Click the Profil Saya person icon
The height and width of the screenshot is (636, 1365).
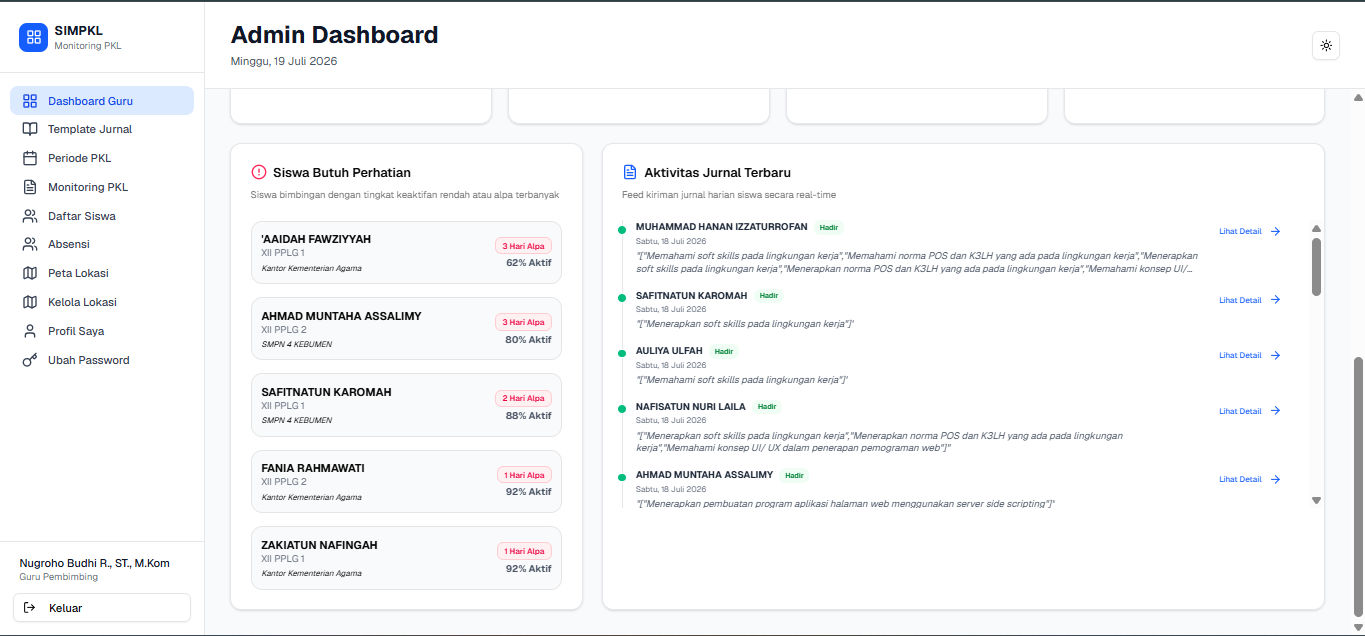[x=30, y=331]
